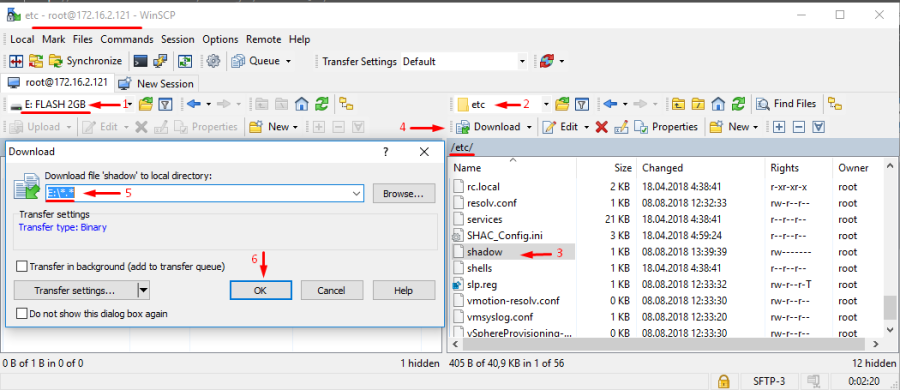The image size is (900, 390).
Task: Click home directory icon in left local panel
Action: pos(302,104)
